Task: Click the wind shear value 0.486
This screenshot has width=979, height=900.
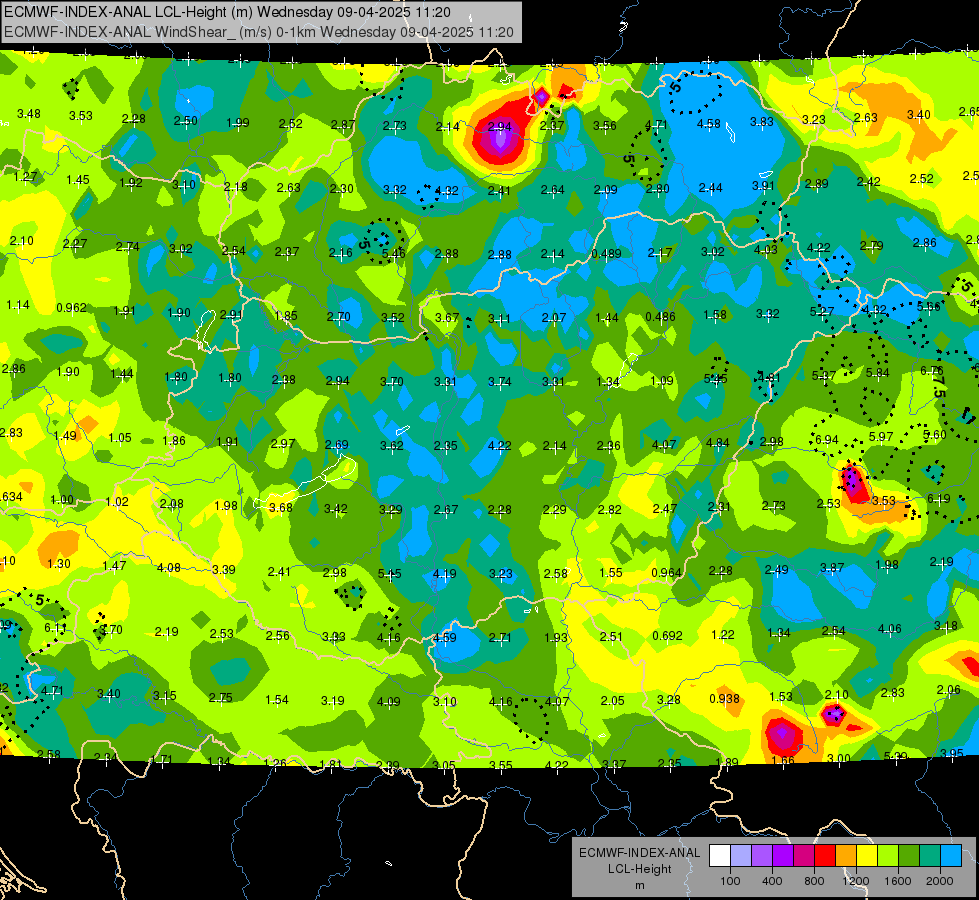Action: (660, 317)
